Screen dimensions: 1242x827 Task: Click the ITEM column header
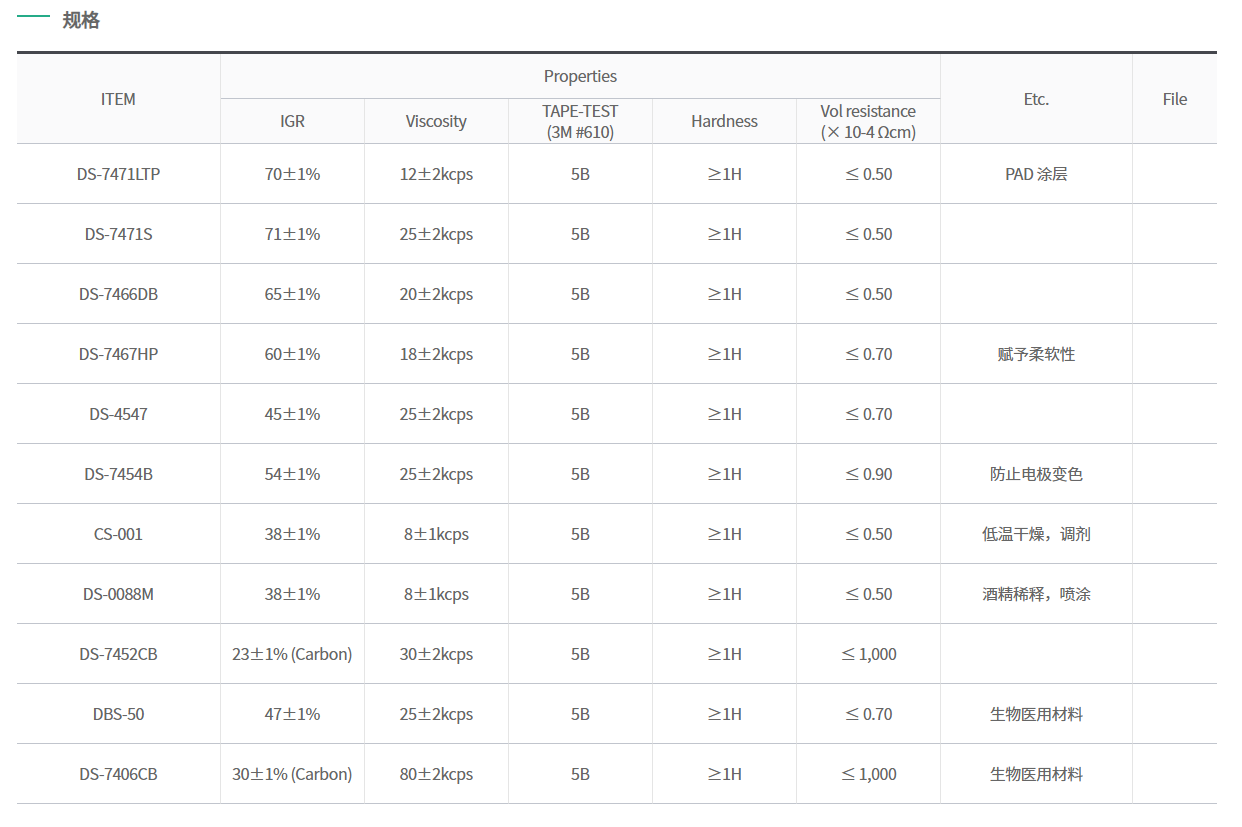(118, 99)
